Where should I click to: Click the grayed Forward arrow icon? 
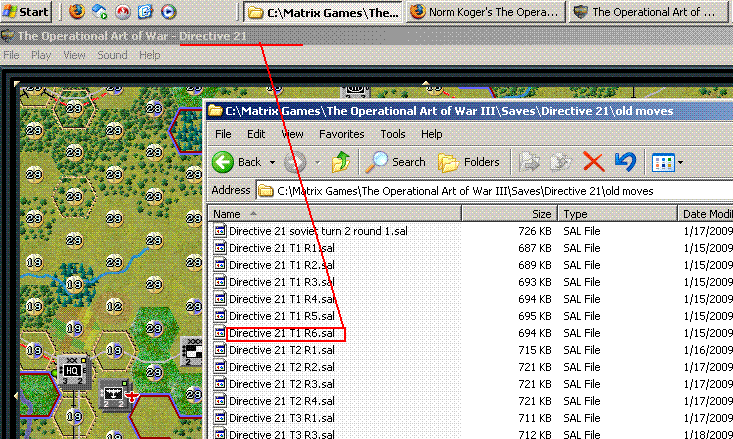(x=295, y=162)
